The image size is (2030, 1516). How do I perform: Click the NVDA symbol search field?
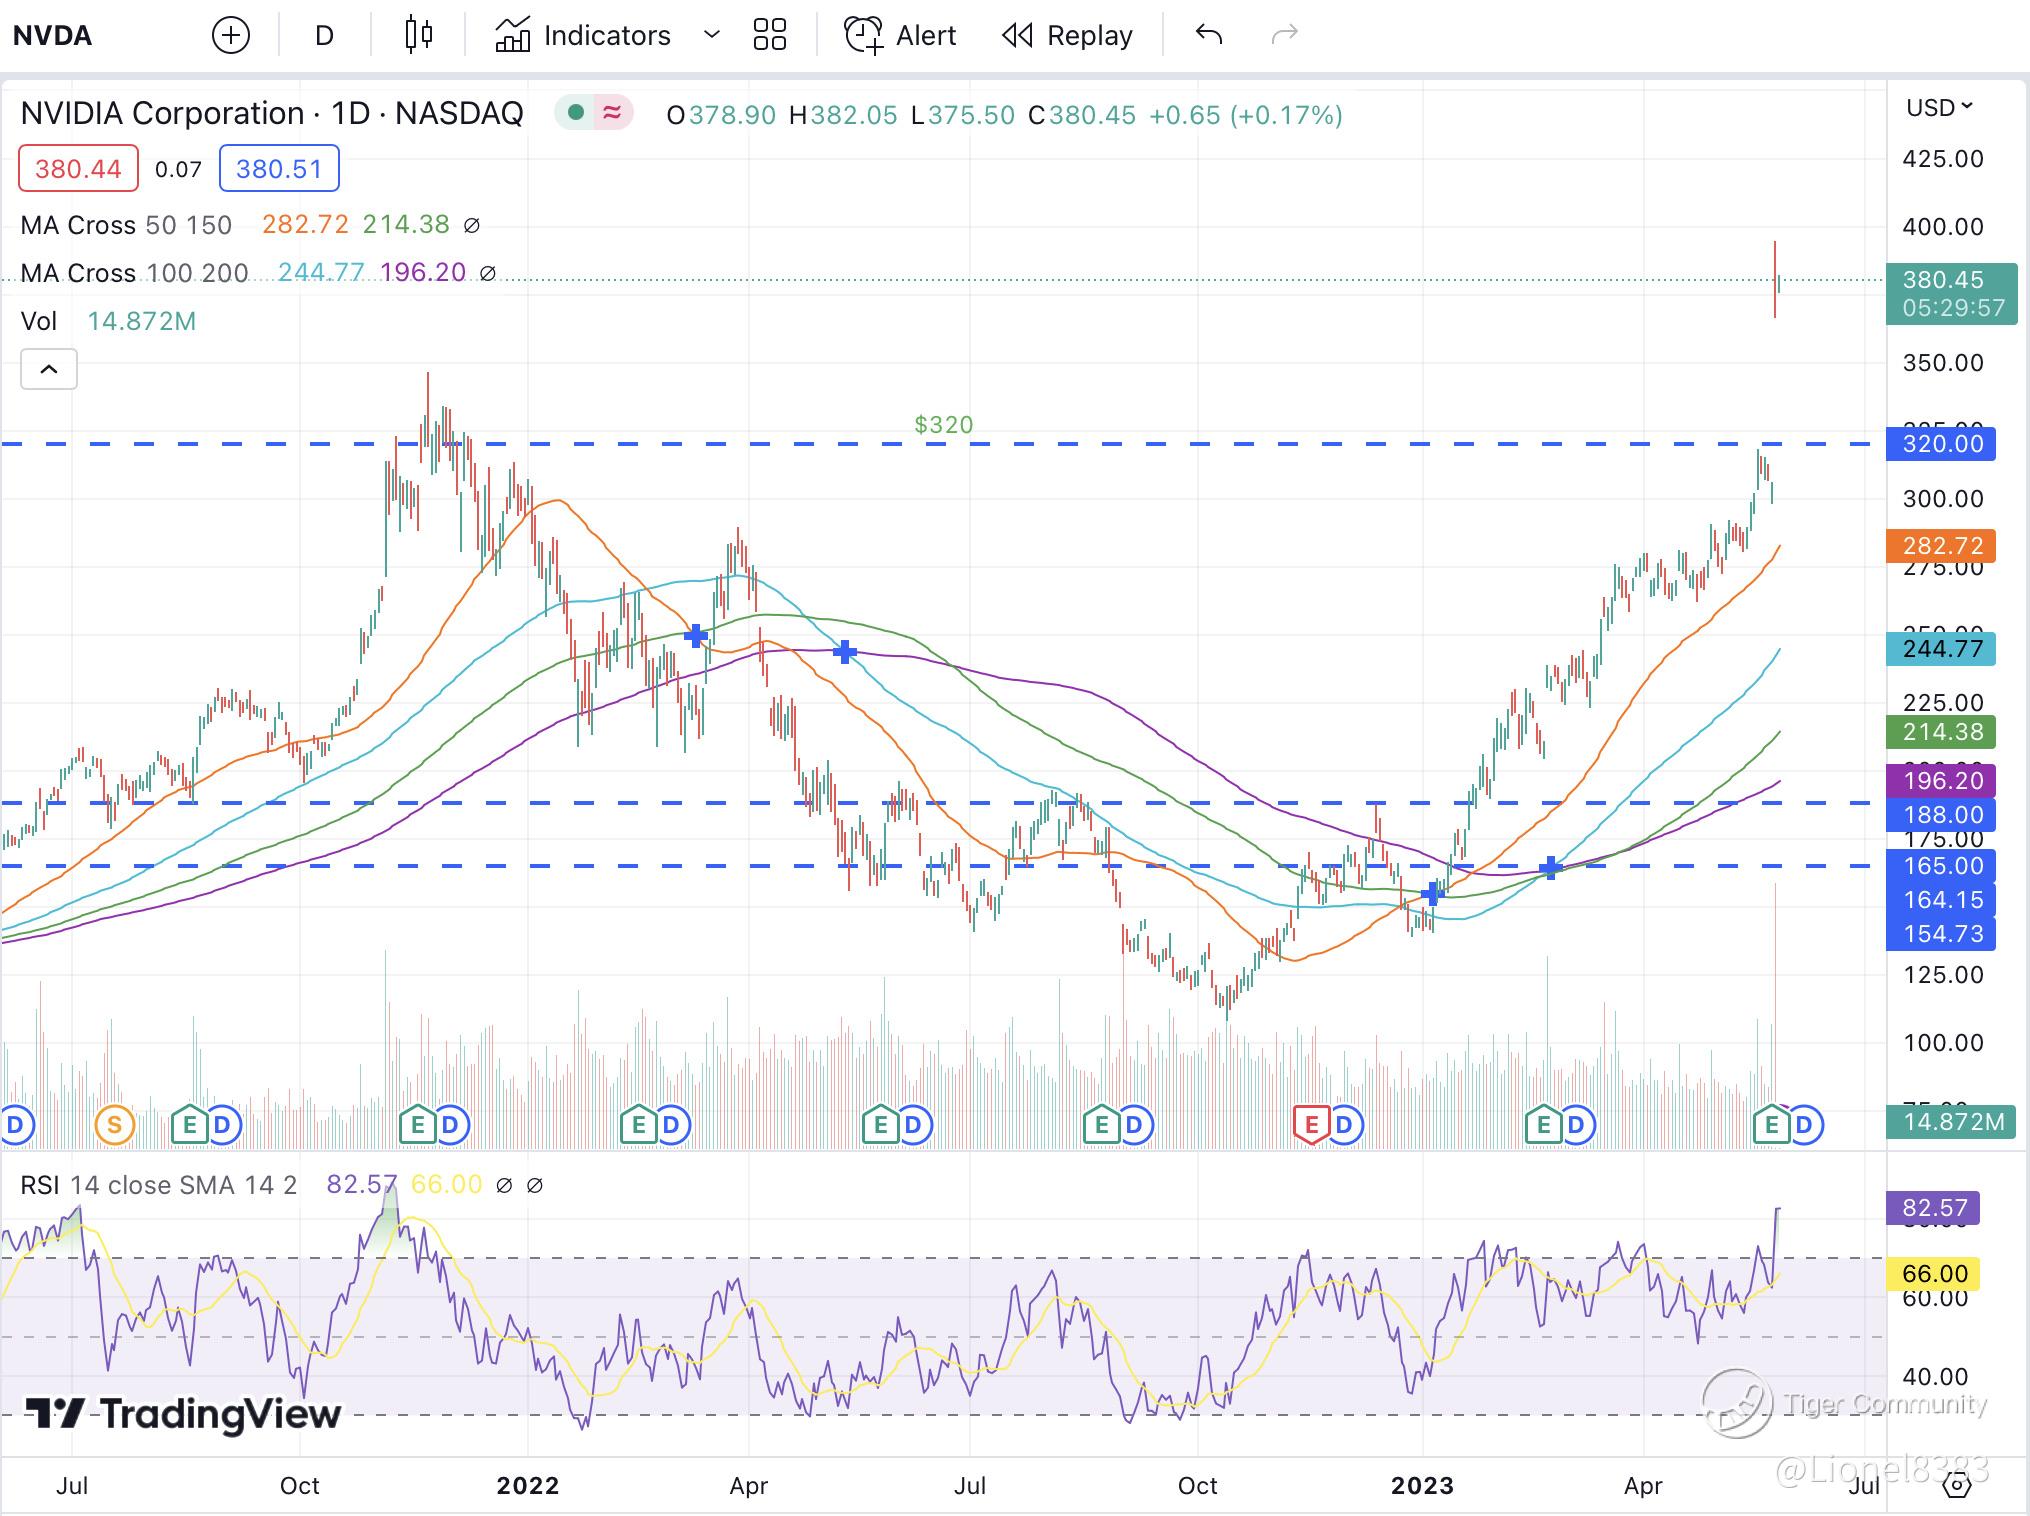[x=53, y=36]
